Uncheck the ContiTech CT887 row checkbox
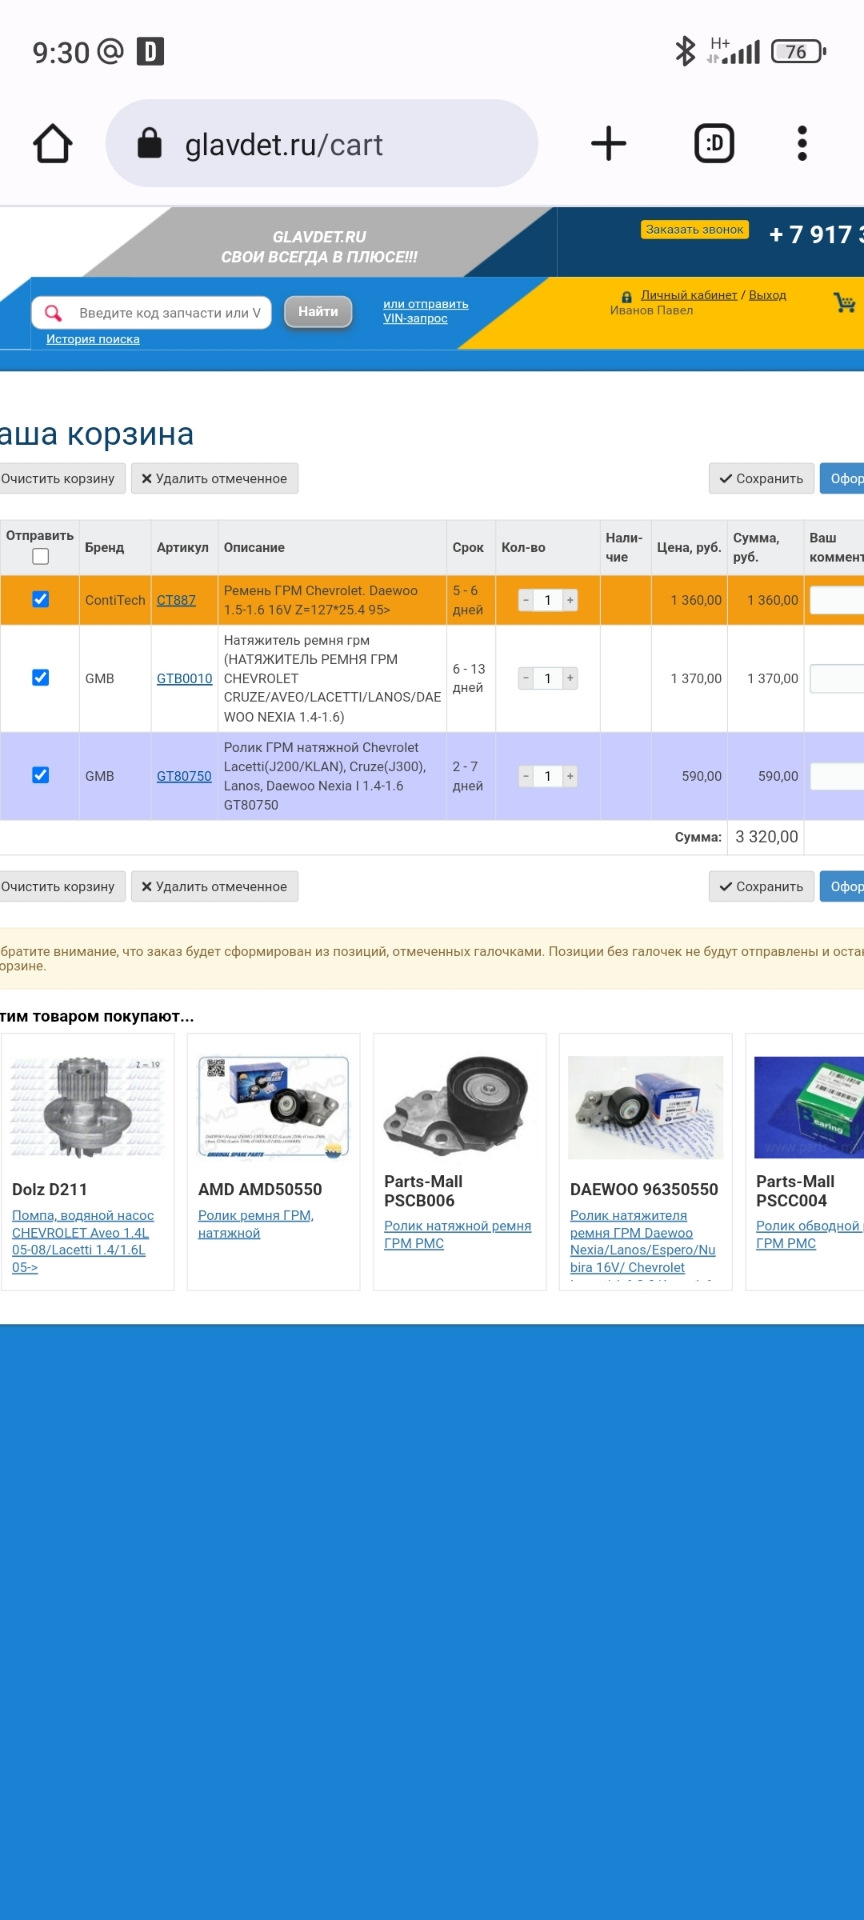 40,599
